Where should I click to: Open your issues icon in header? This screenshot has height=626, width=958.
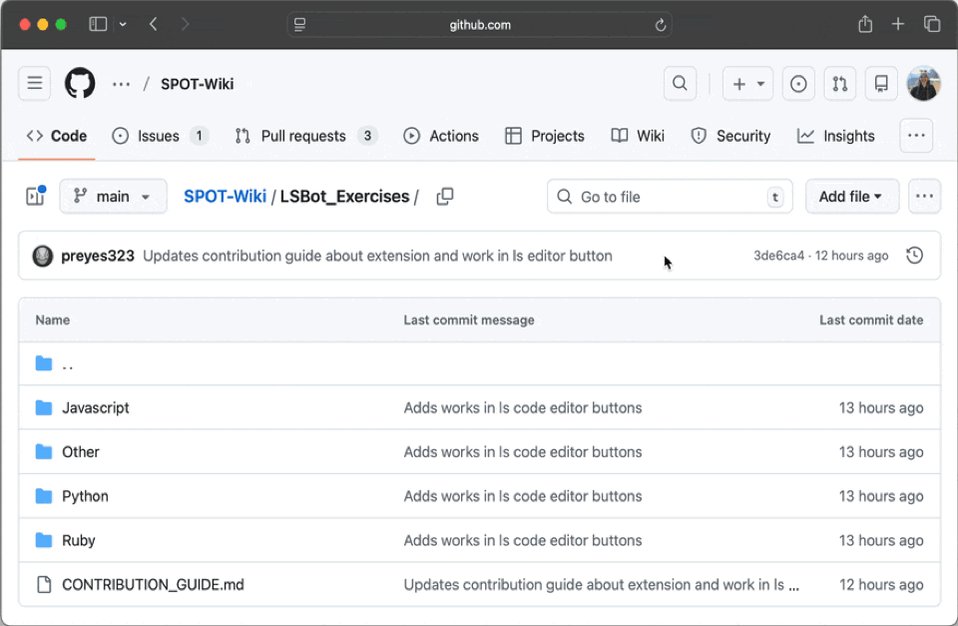(x=799, y=83)
